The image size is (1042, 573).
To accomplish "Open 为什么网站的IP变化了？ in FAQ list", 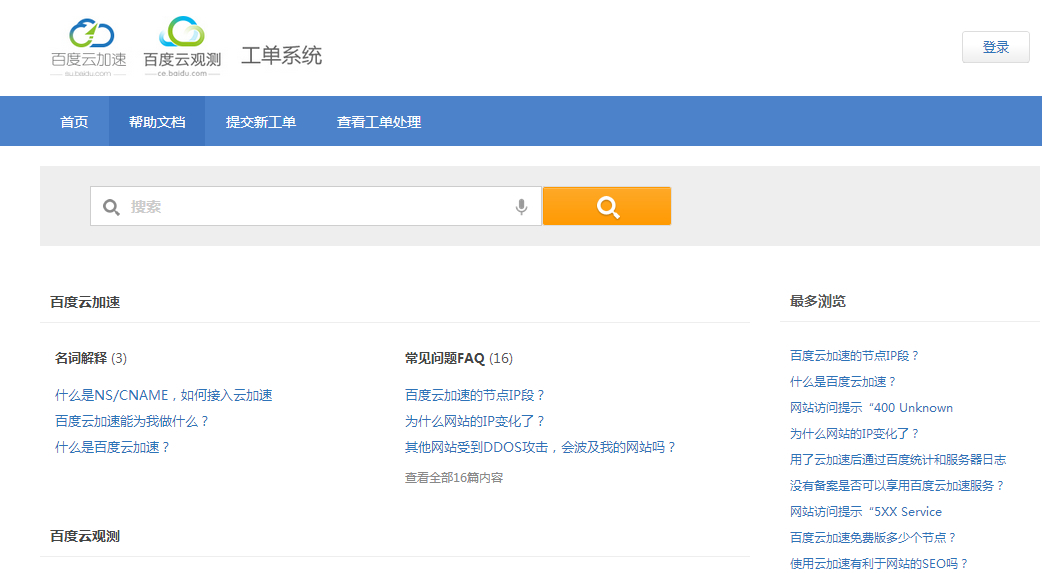I will [x=474, y=421].
